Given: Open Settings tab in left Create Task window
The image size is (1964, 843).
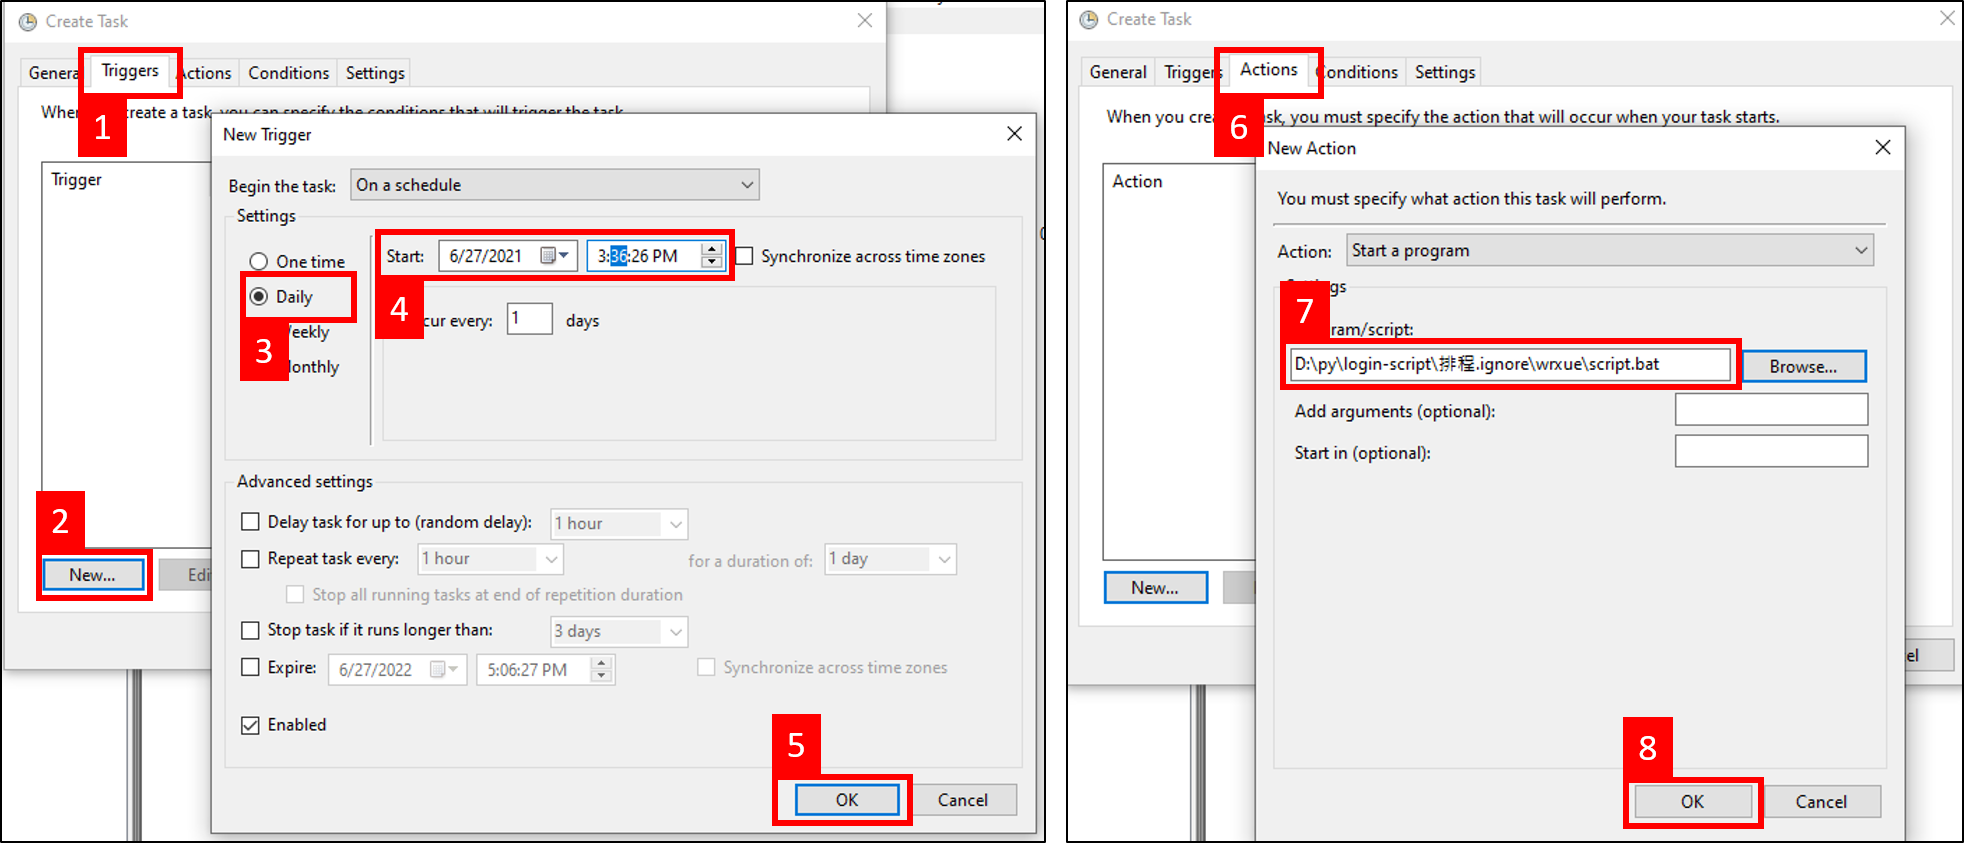Looking at the screenshot, I should tap(375, 73).
